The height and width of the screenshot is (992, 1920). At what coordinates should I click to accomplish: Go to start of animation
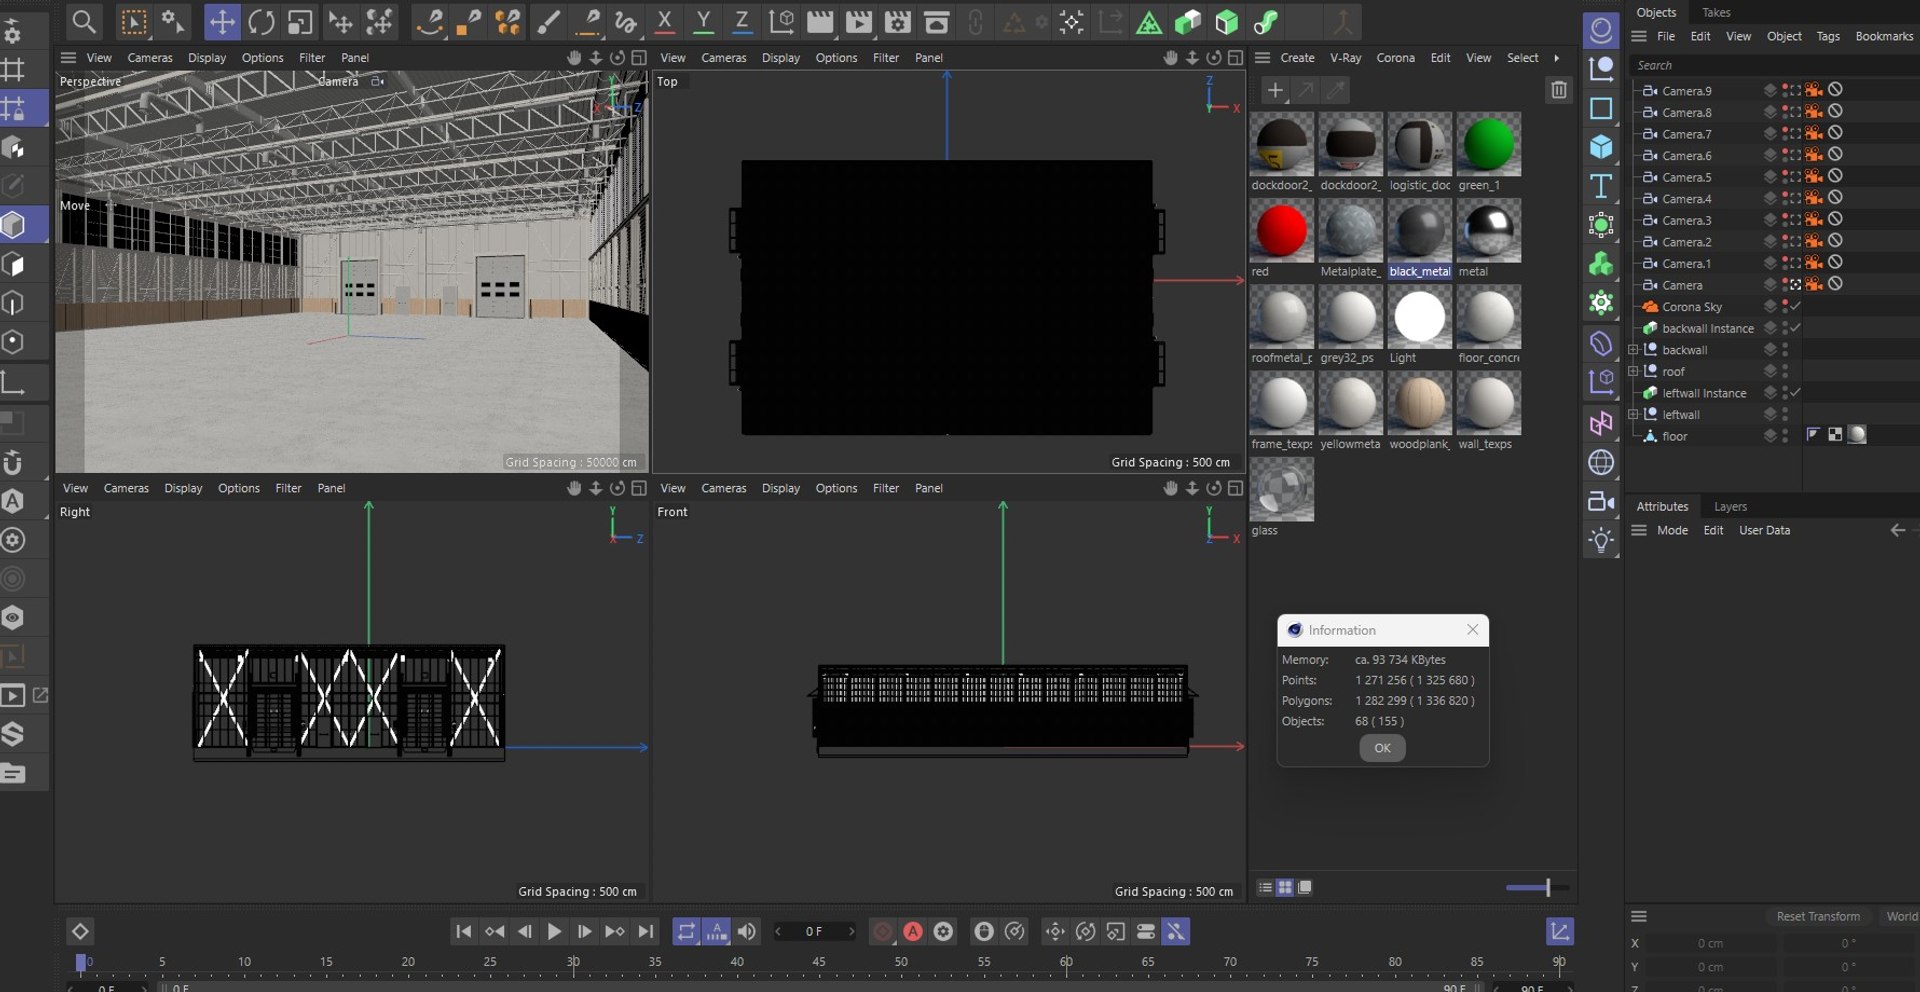click(463, 931)
